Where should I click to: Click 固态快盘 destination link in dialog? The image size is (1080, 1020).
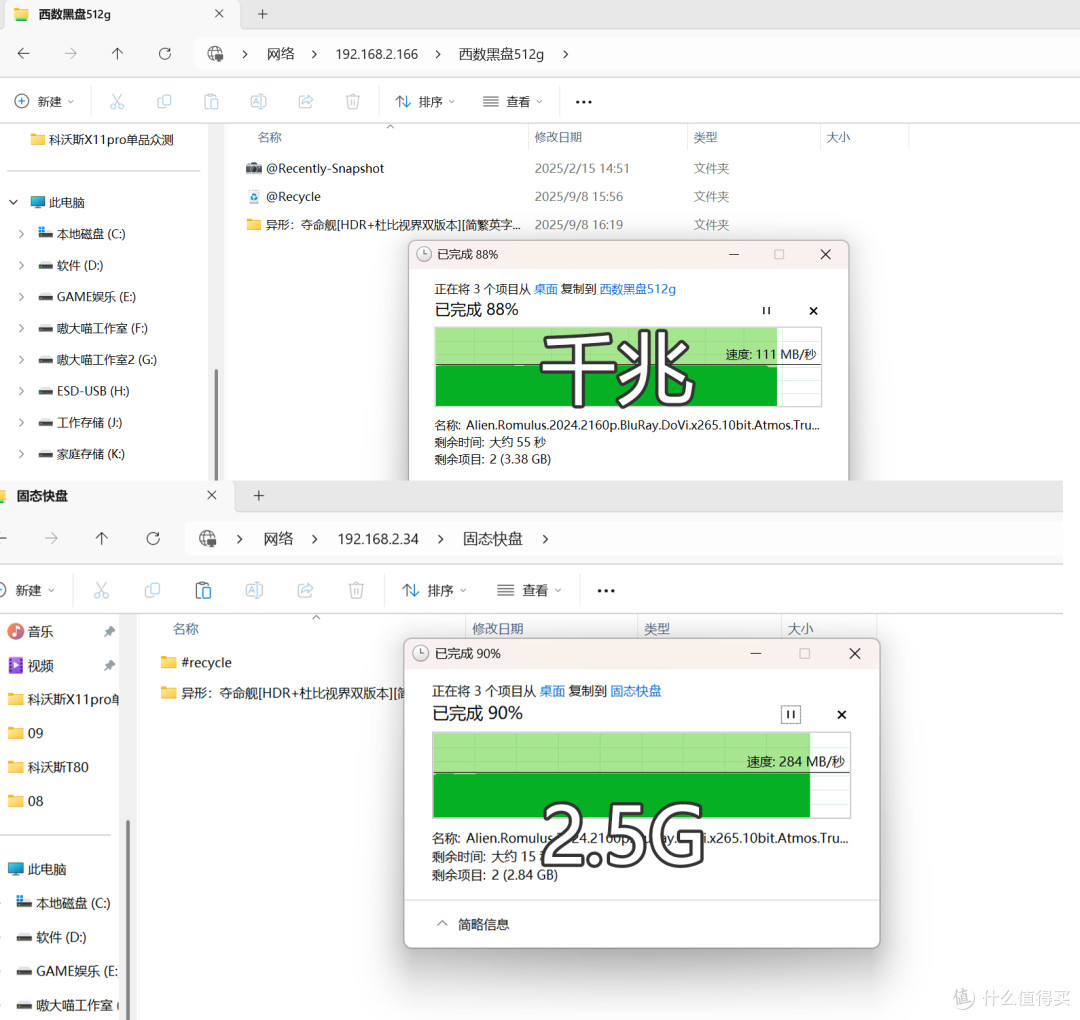(636, 691)
